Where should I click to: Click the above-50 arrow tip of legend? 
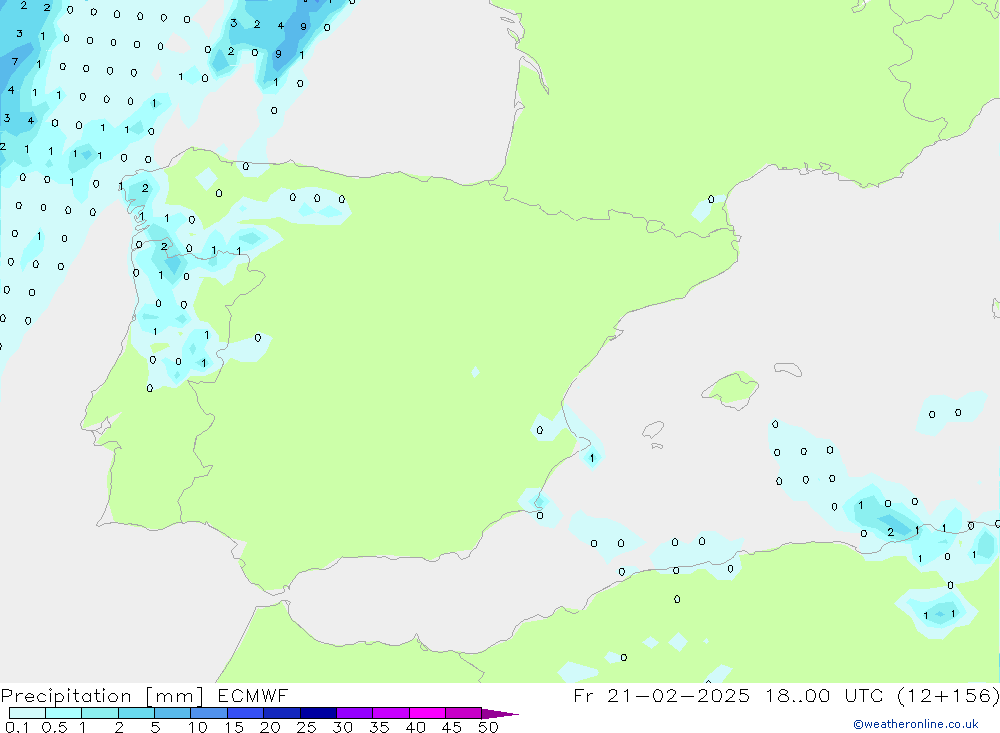point(501,713)
